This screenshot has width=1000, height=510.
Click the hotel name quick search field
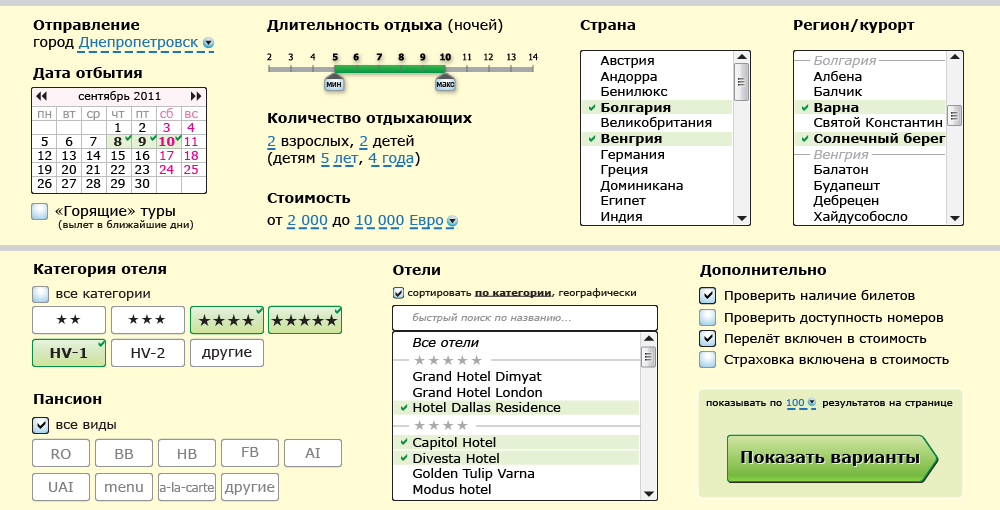(525, 318)
